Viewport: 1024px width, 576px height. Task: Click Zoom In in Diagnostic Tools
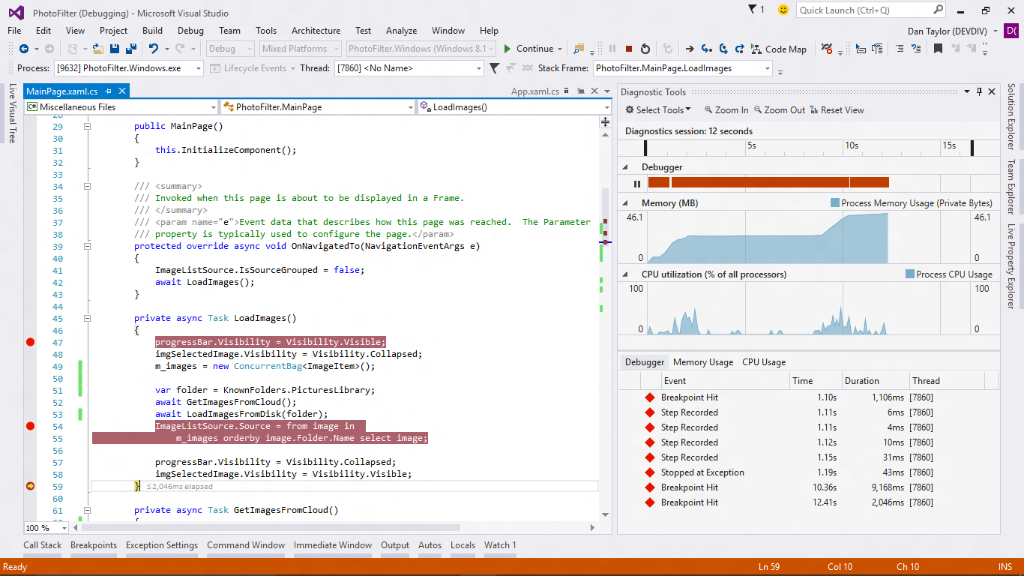click(x=726, y=110)
